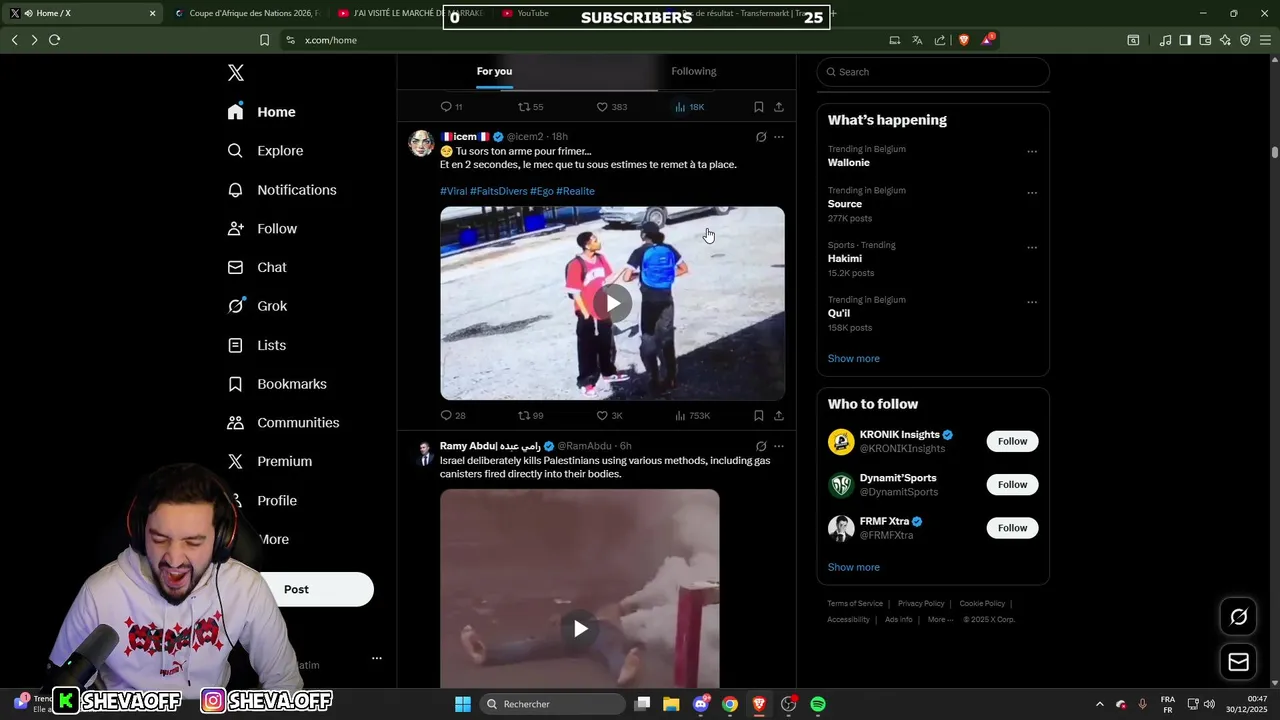Click the #Realite hashtag

click(x=575, y=191)
